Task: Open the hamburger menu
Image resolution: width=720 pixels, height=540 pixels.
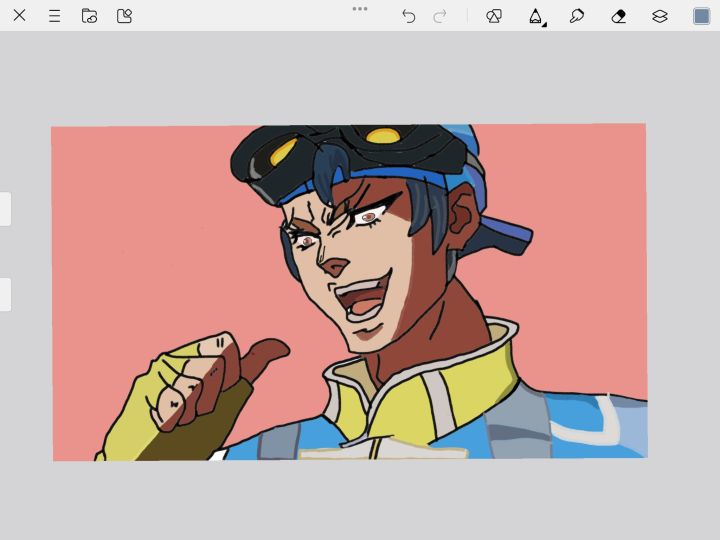Action: click(x=54, y=16)
